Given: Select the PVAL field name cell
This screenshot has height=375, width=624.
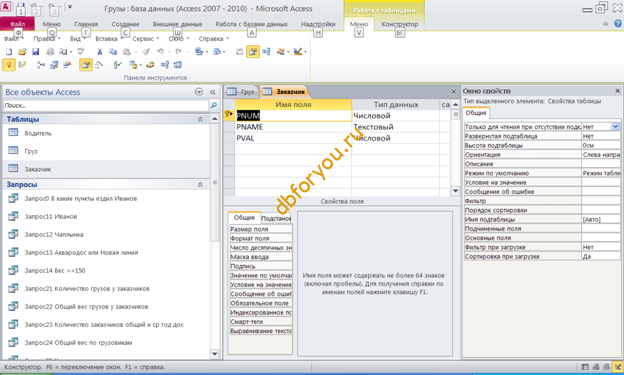Looking at the screenshot, I should click(x=293, y=138).
